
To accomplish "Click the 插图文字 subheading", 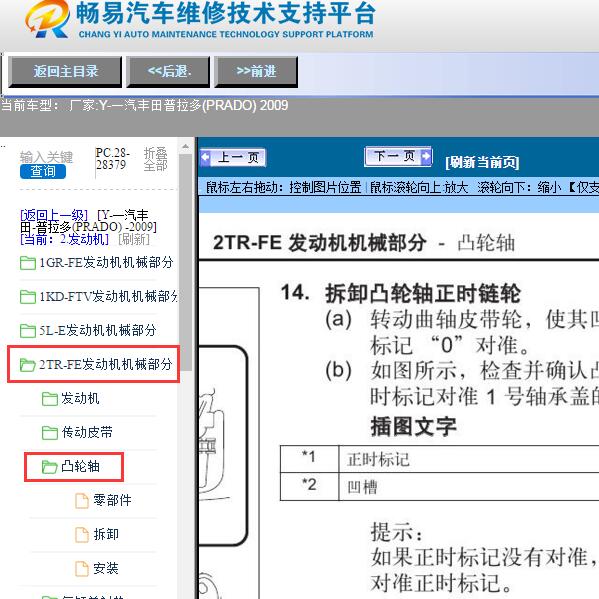I will [x=413, y=426].
